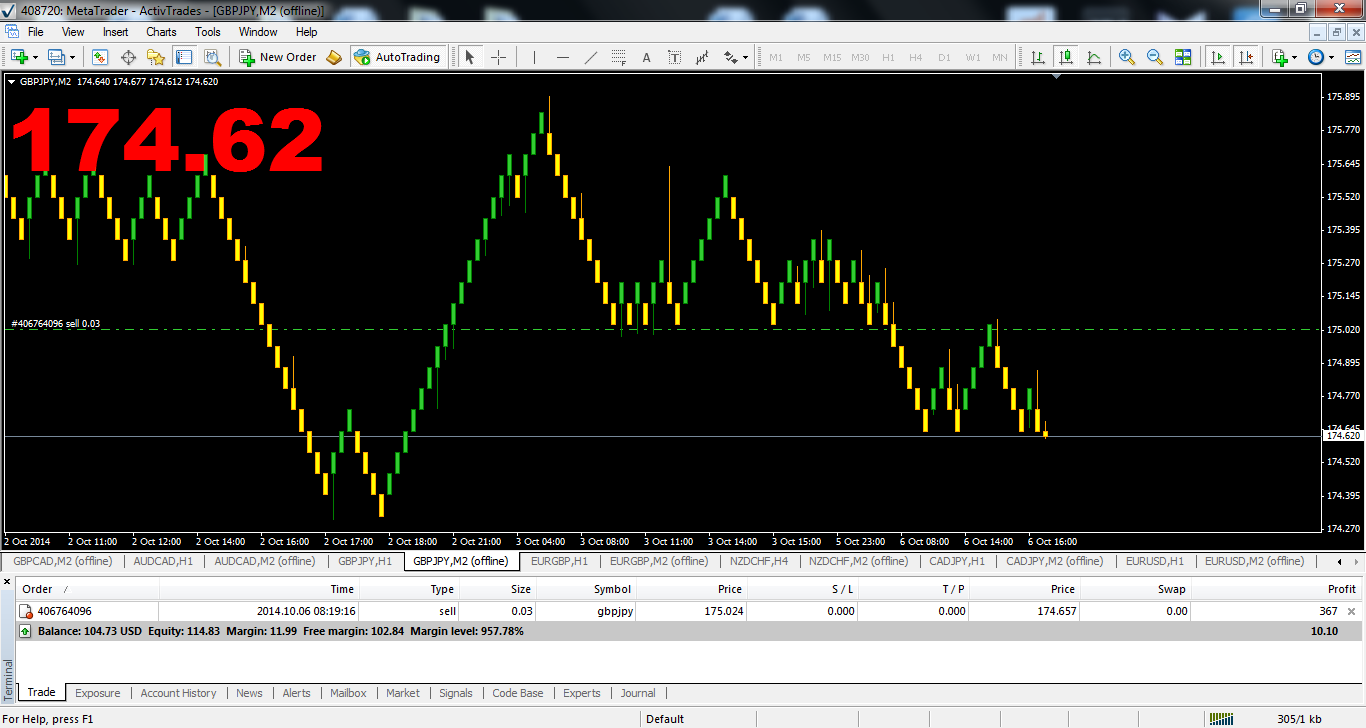Switch chart to Line Chart mode
The image size is (1366, 728).
pyautogui.click(x=1094, y=57)
